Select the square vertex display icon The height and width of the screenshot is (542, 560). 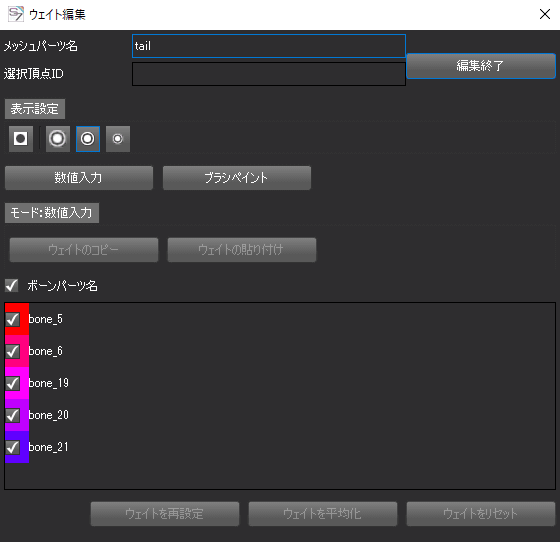coord(21,139)
